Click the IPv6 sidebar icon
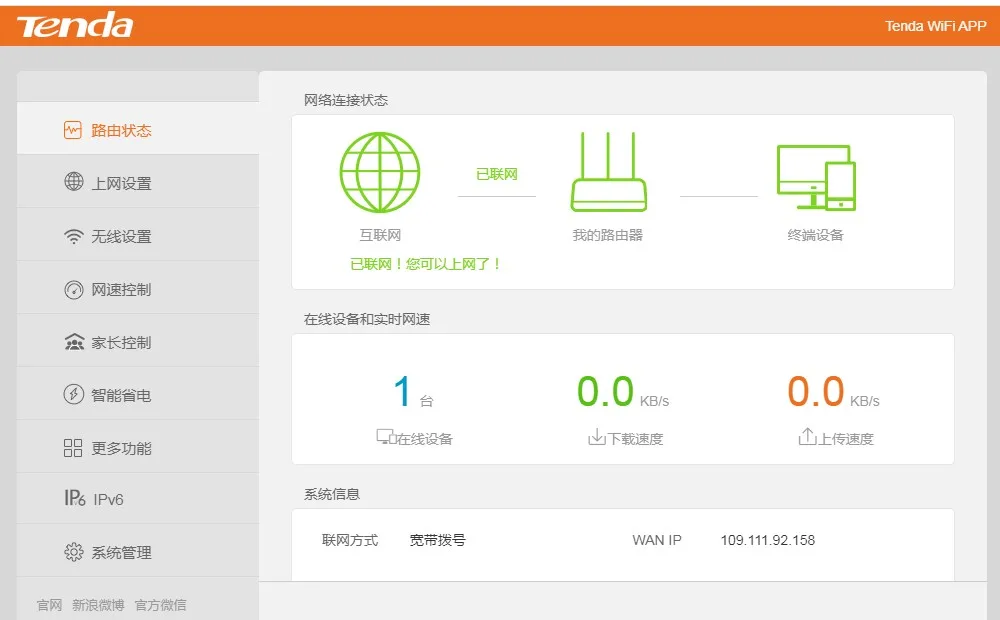Screen dimensions: 1000x620 point(75,498)
